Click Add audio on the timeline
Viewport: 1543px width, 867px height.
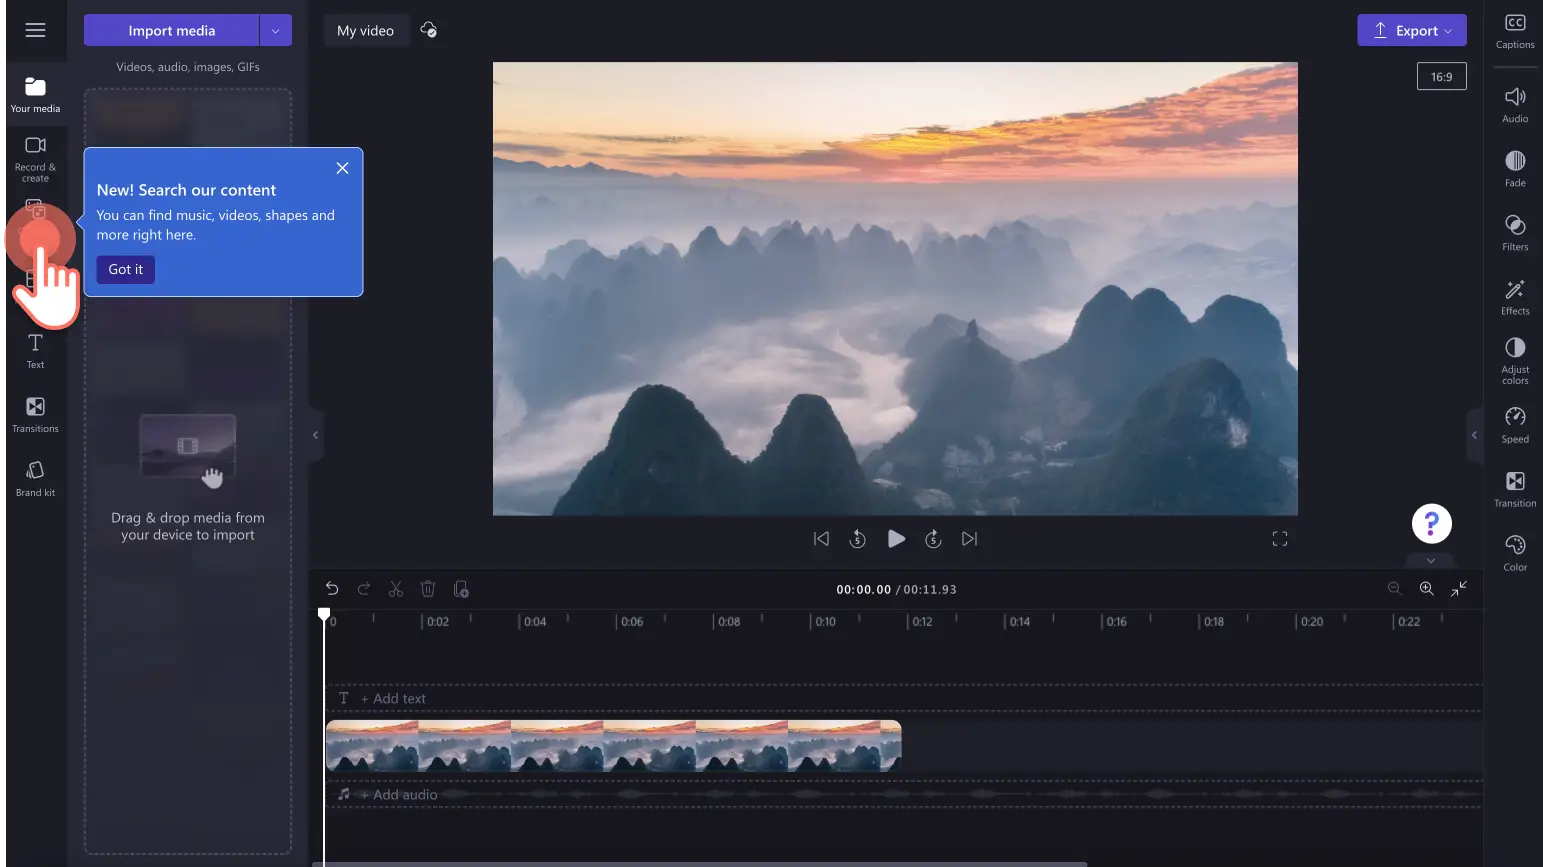[x=399, y=795]
